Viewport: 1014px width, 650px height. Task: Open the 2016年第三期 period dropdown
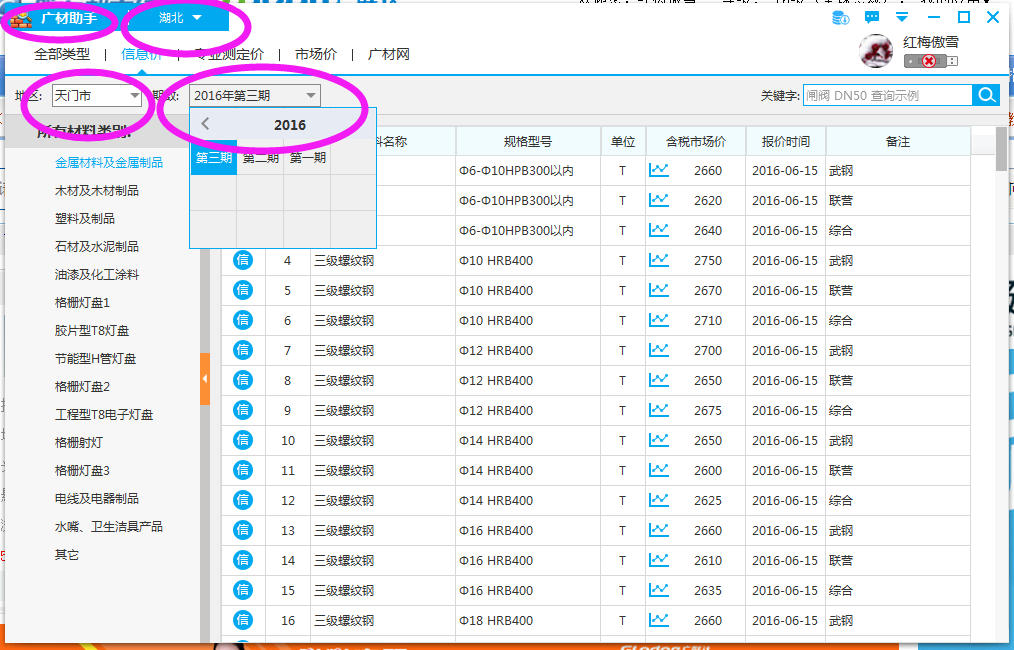255,96
